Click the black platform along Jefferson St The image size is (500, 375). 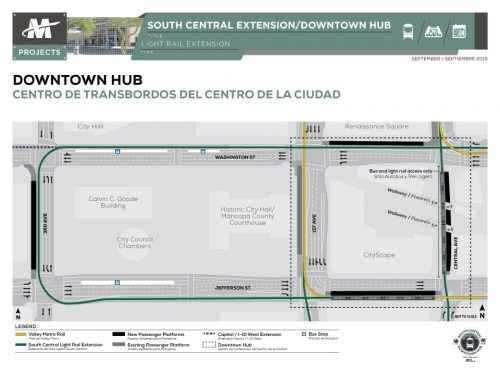[x=383, y=293]
